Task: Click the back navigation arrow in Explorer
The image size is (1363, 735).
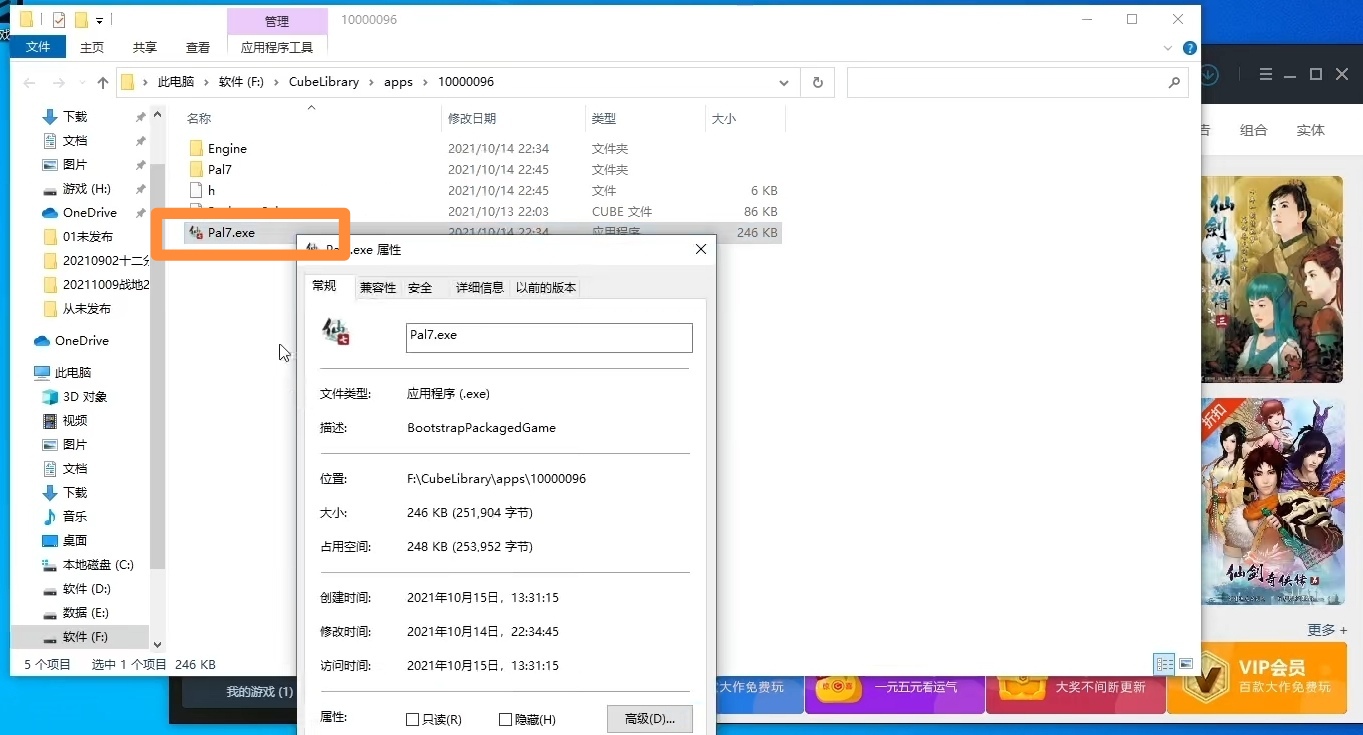Action: [30, 82]
